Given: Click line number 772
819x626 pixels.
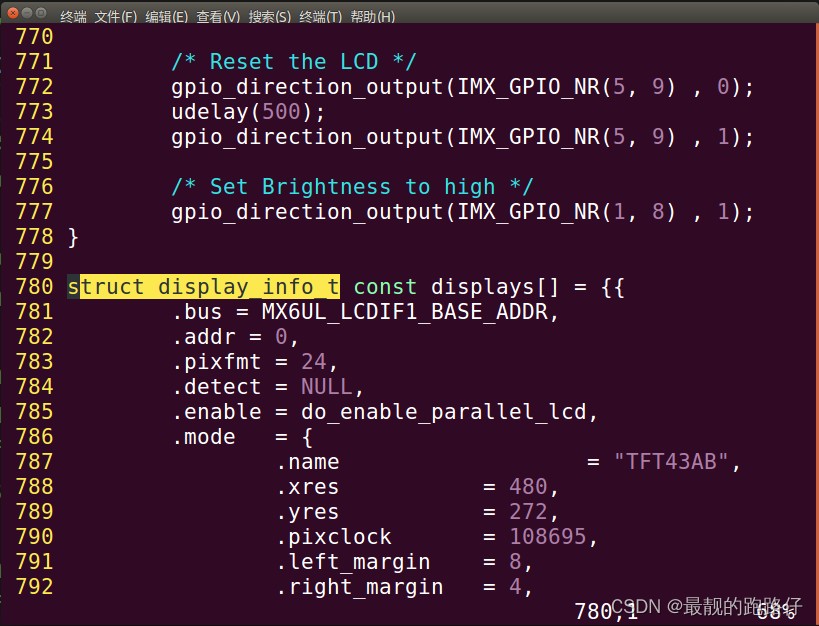Looking at the screenshot, I should (x=34, y=87).
